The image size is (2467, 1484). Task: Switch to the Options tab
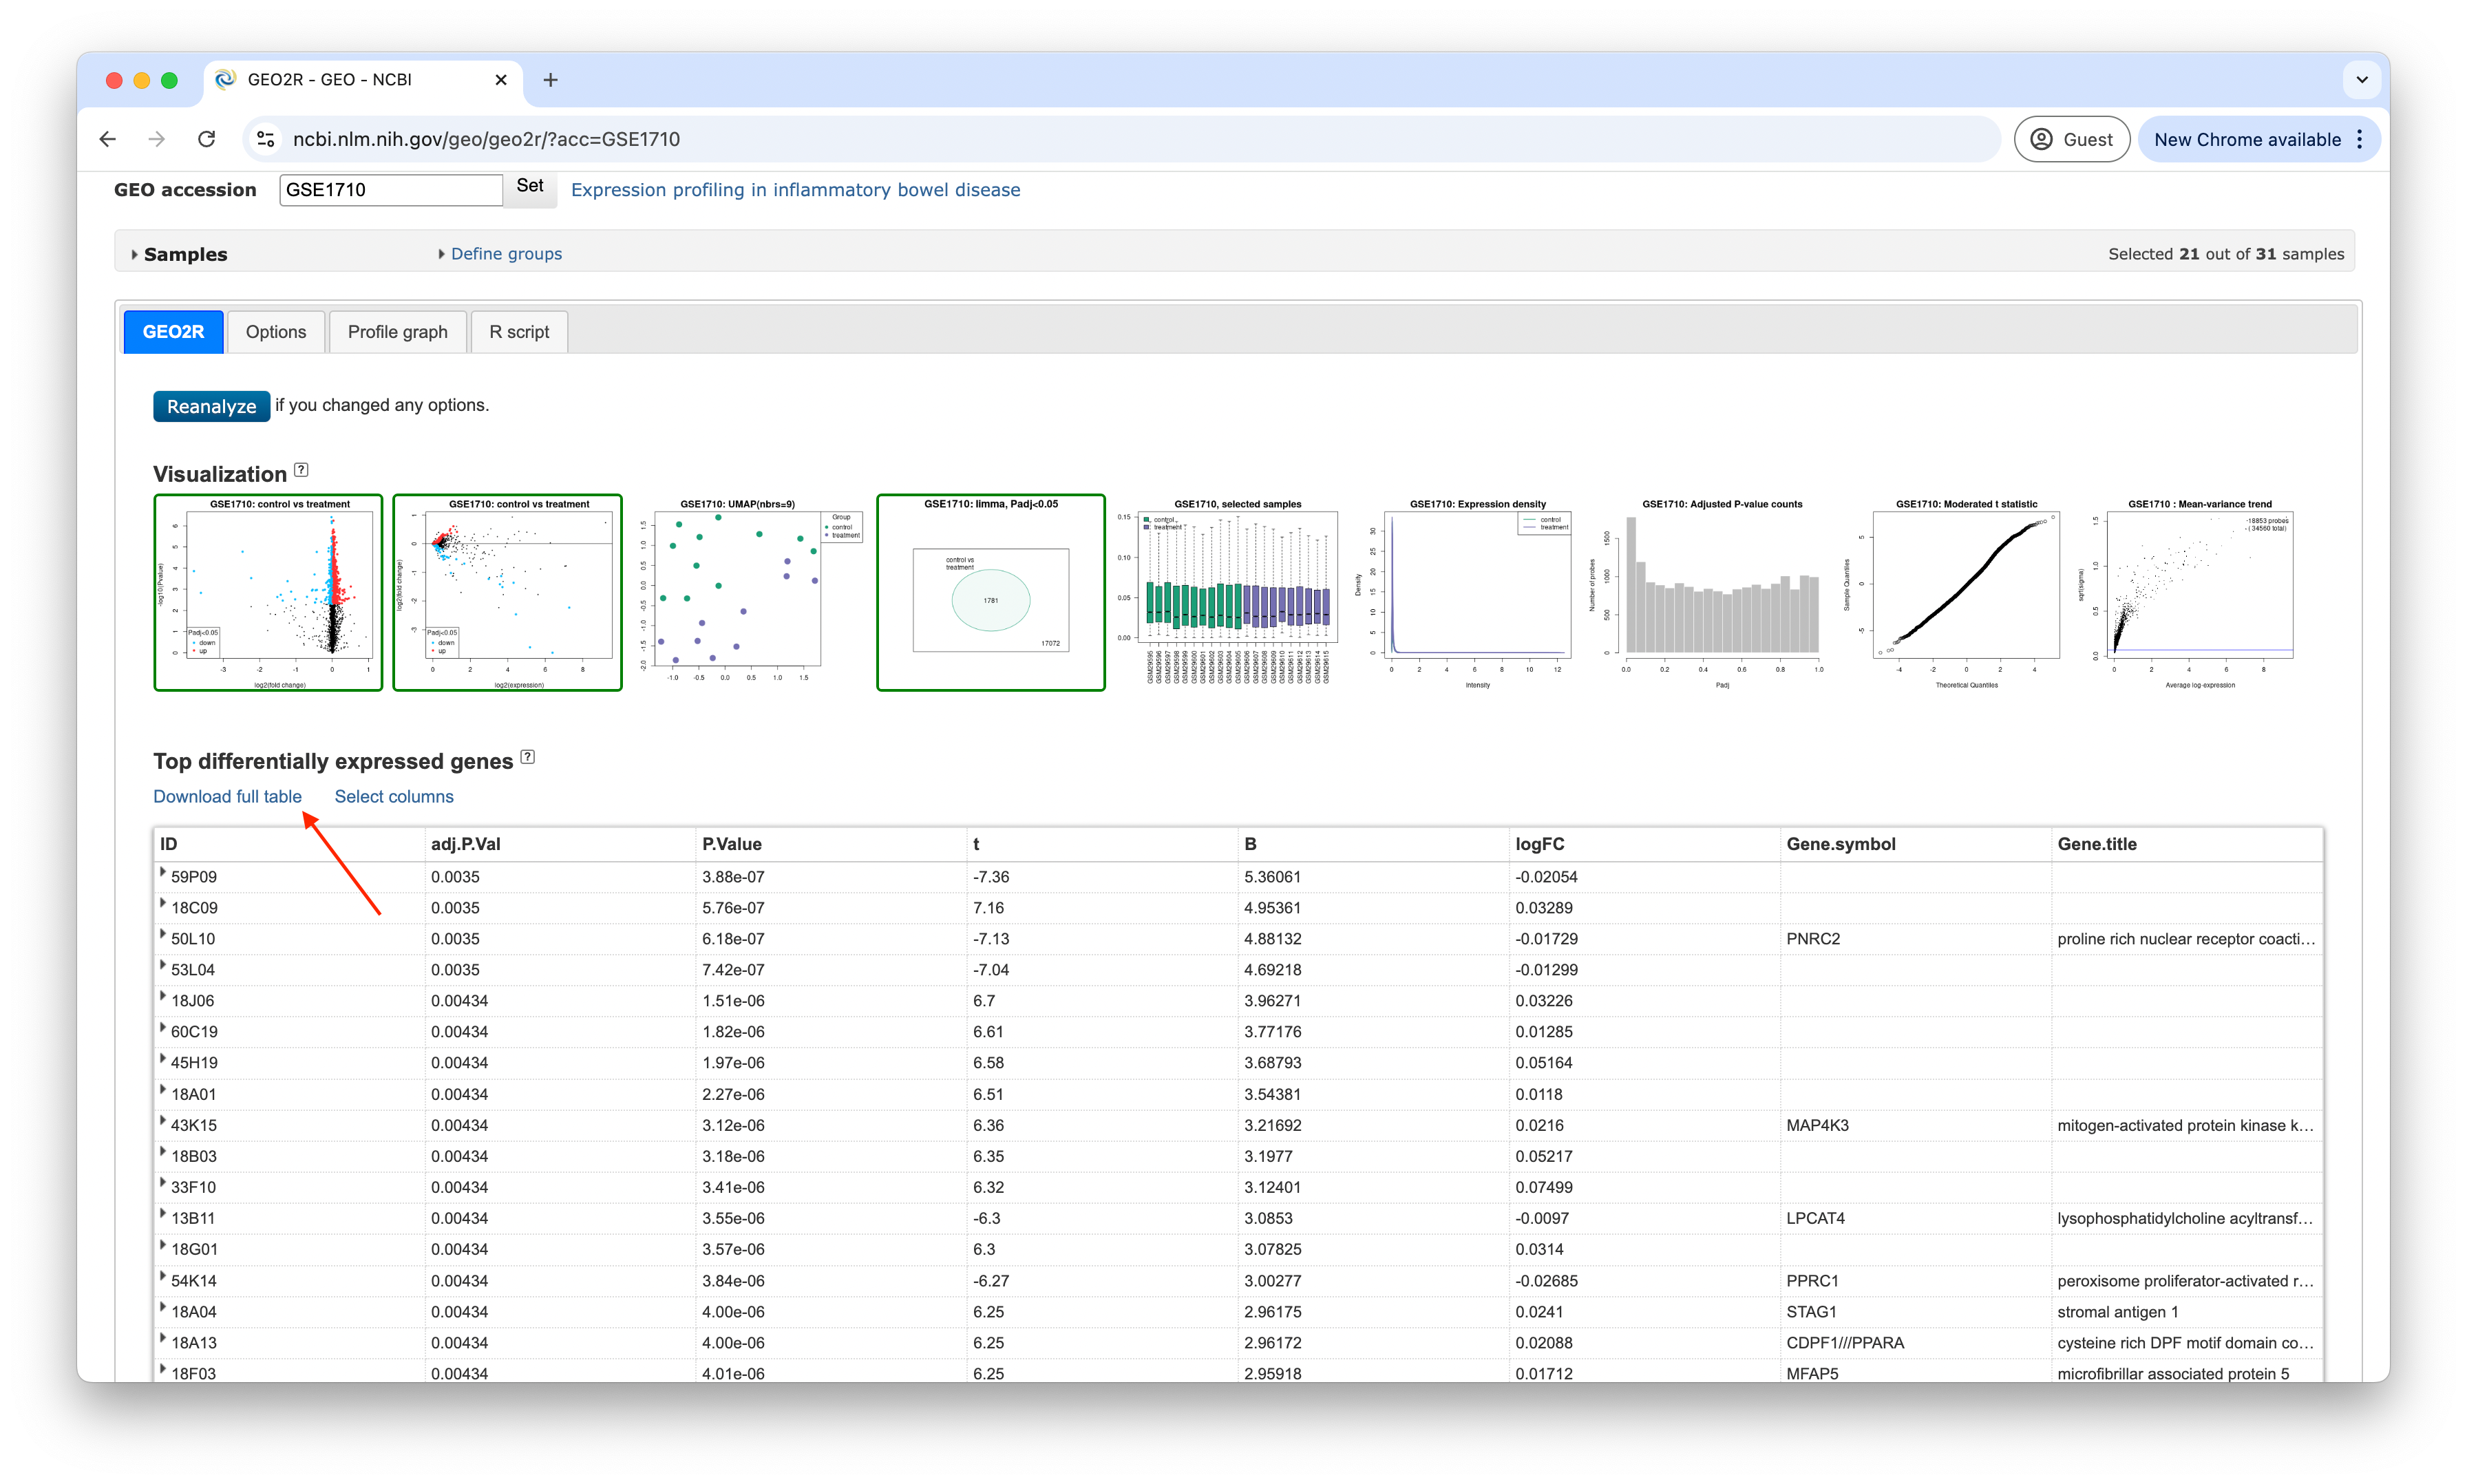pyautogui.click(x=276, y=332)
